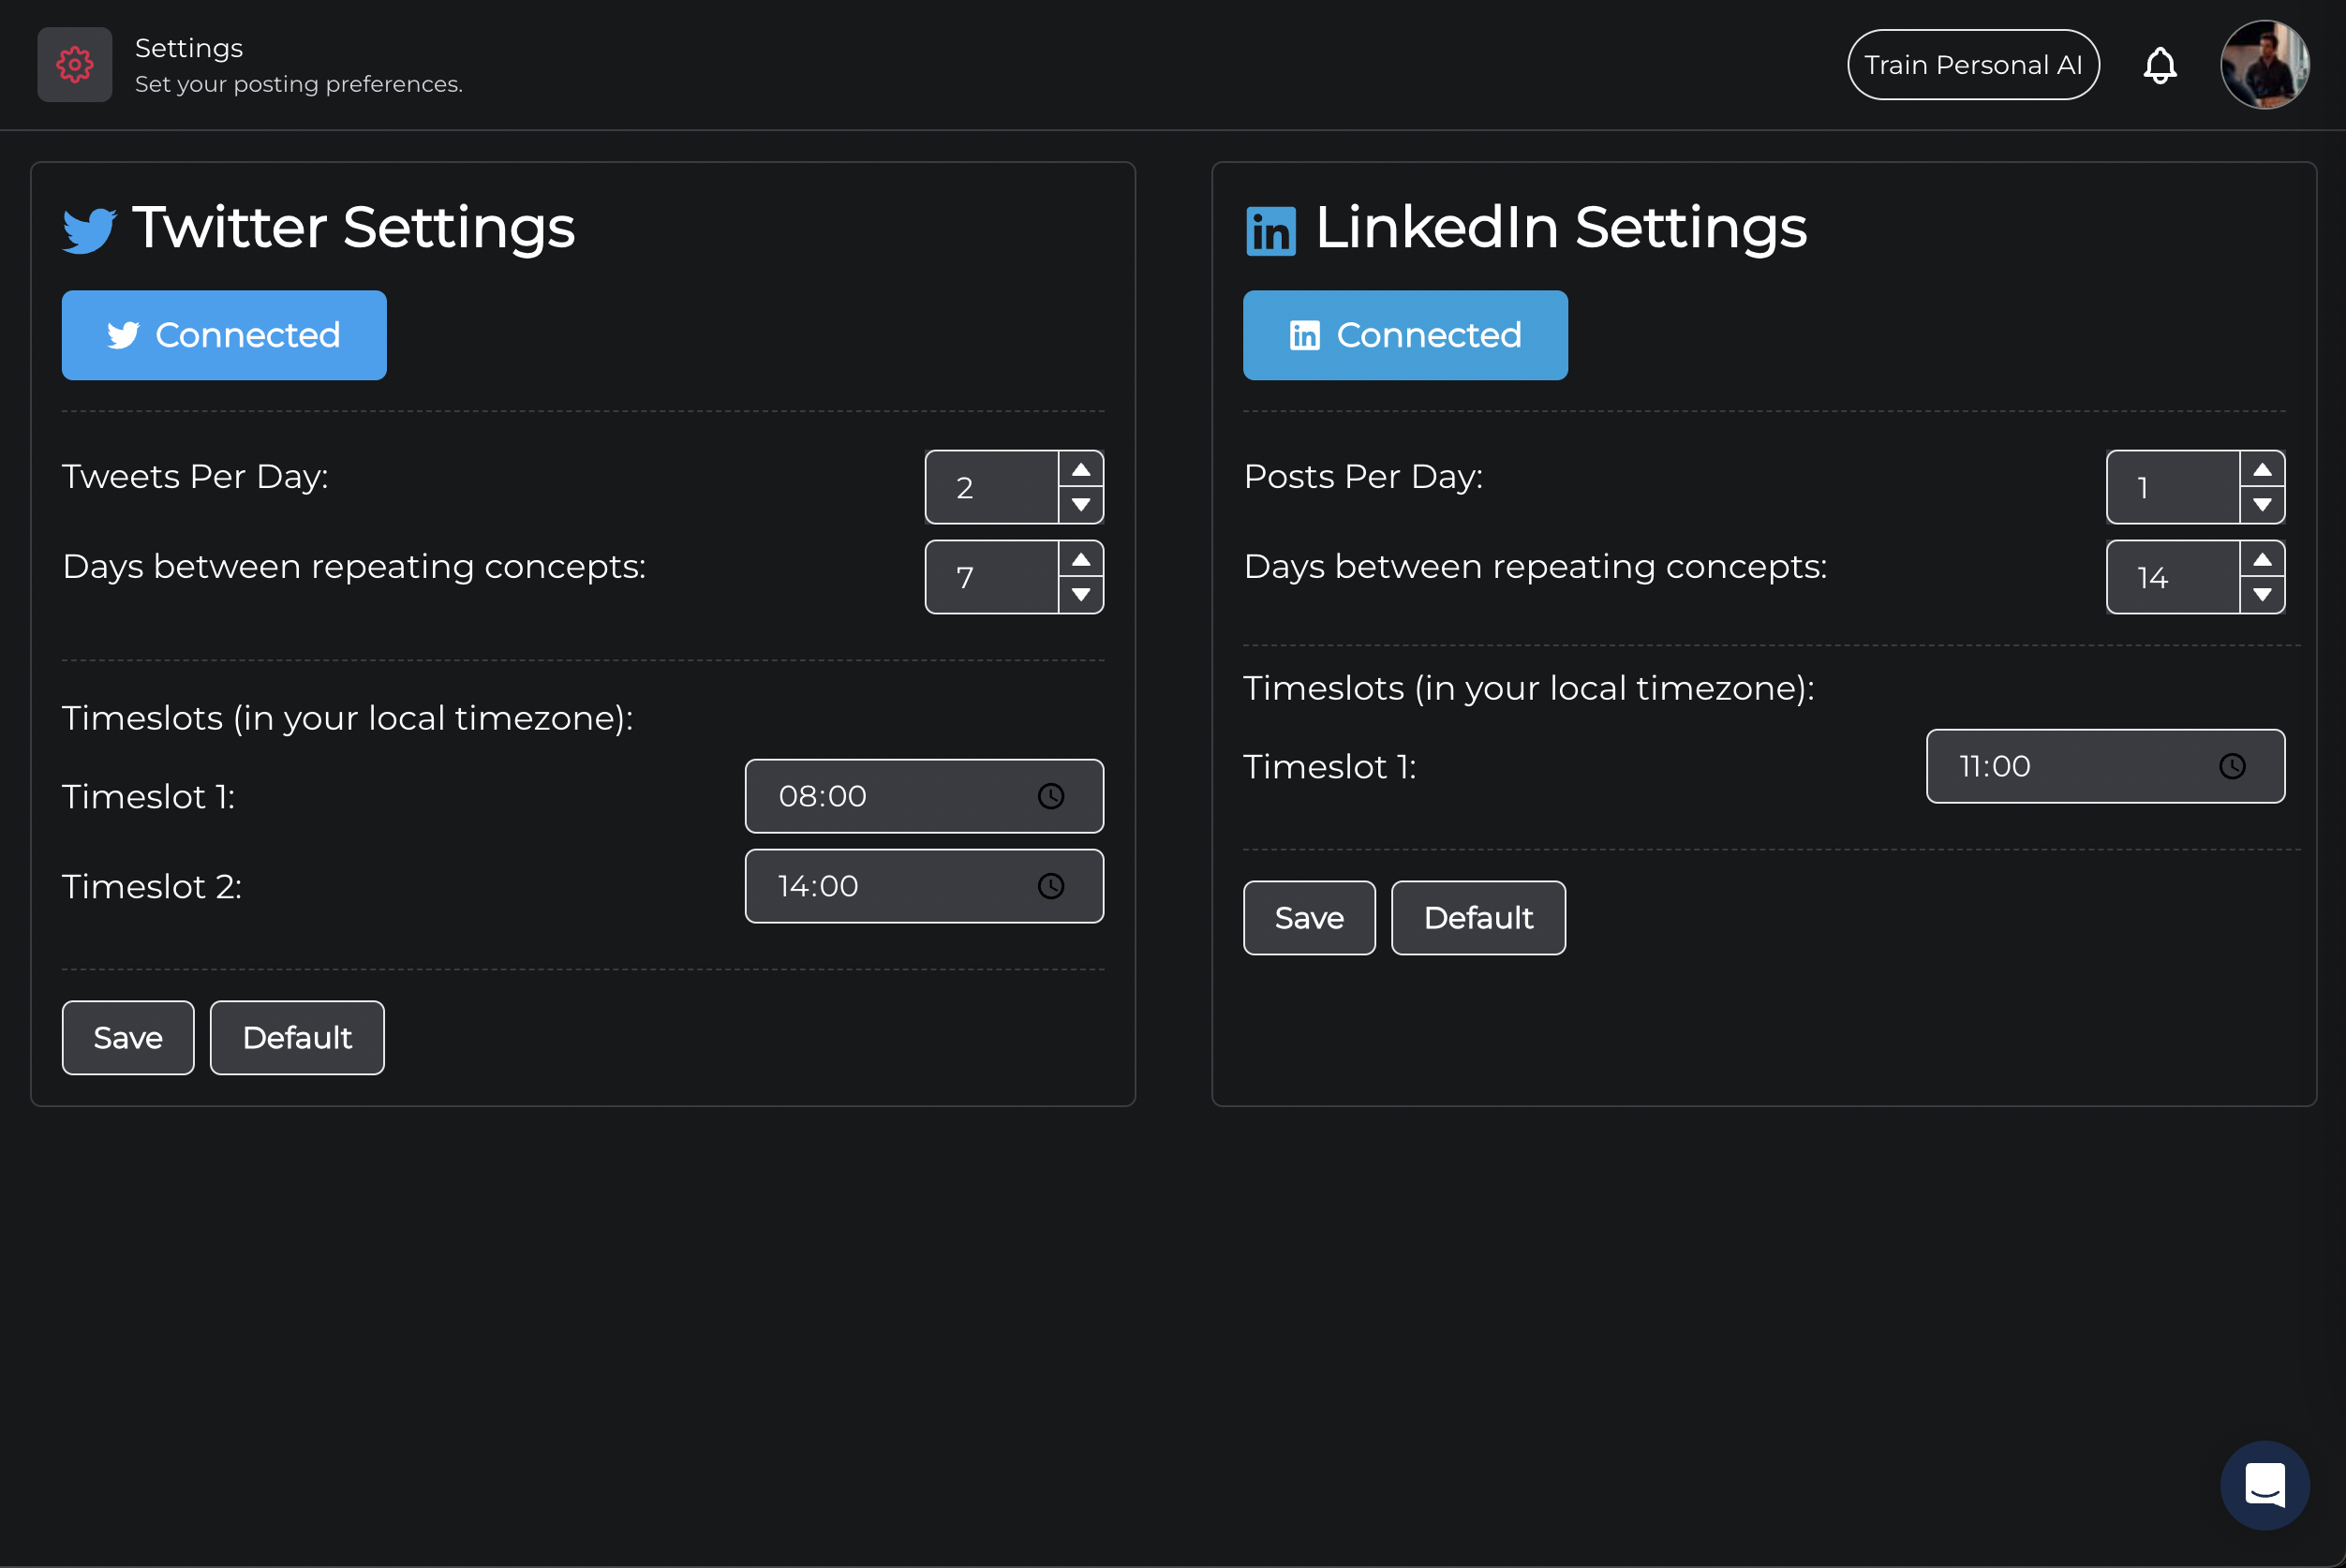Click the LinkedIn Posts Per Day field
Viewport: 2346px width, 1568px height.
(x=2172, y=488)
